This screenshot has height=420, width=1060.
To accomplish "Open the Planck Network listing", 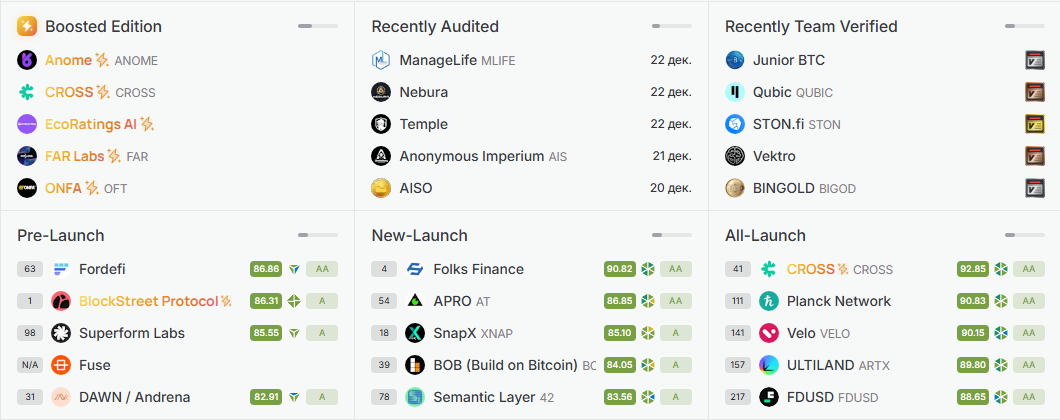I will point(838,301).
